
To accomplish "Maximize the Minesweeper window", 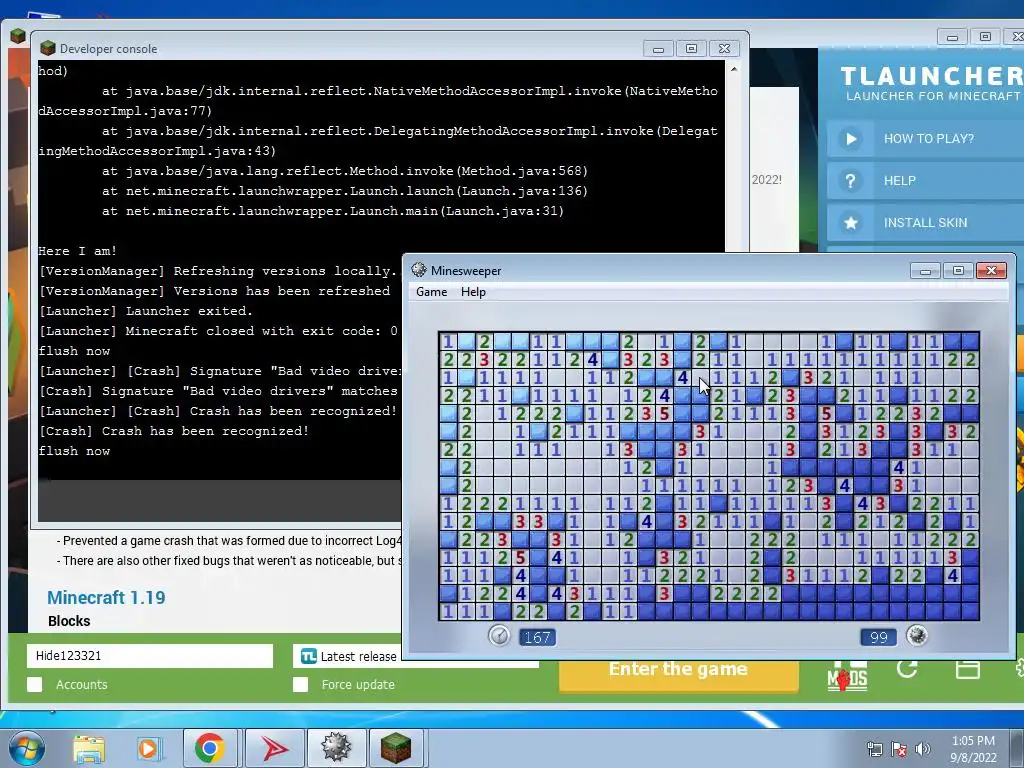I will [958, 270].
